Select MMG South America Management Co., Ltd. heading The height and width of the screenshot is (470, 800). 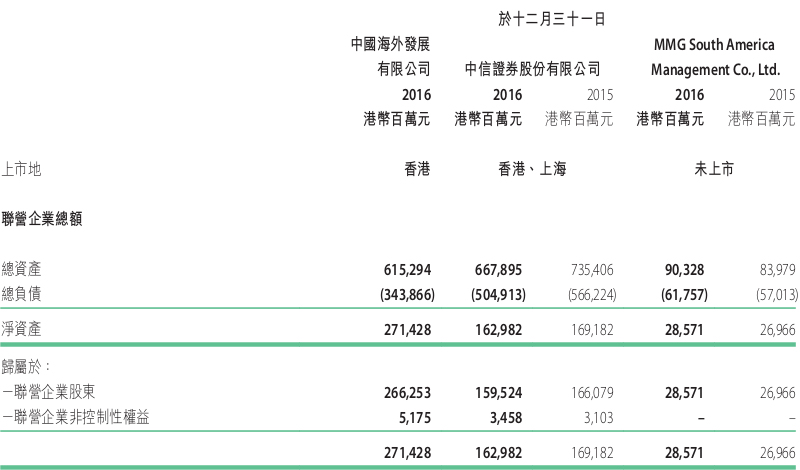click(x=715, y=57)
